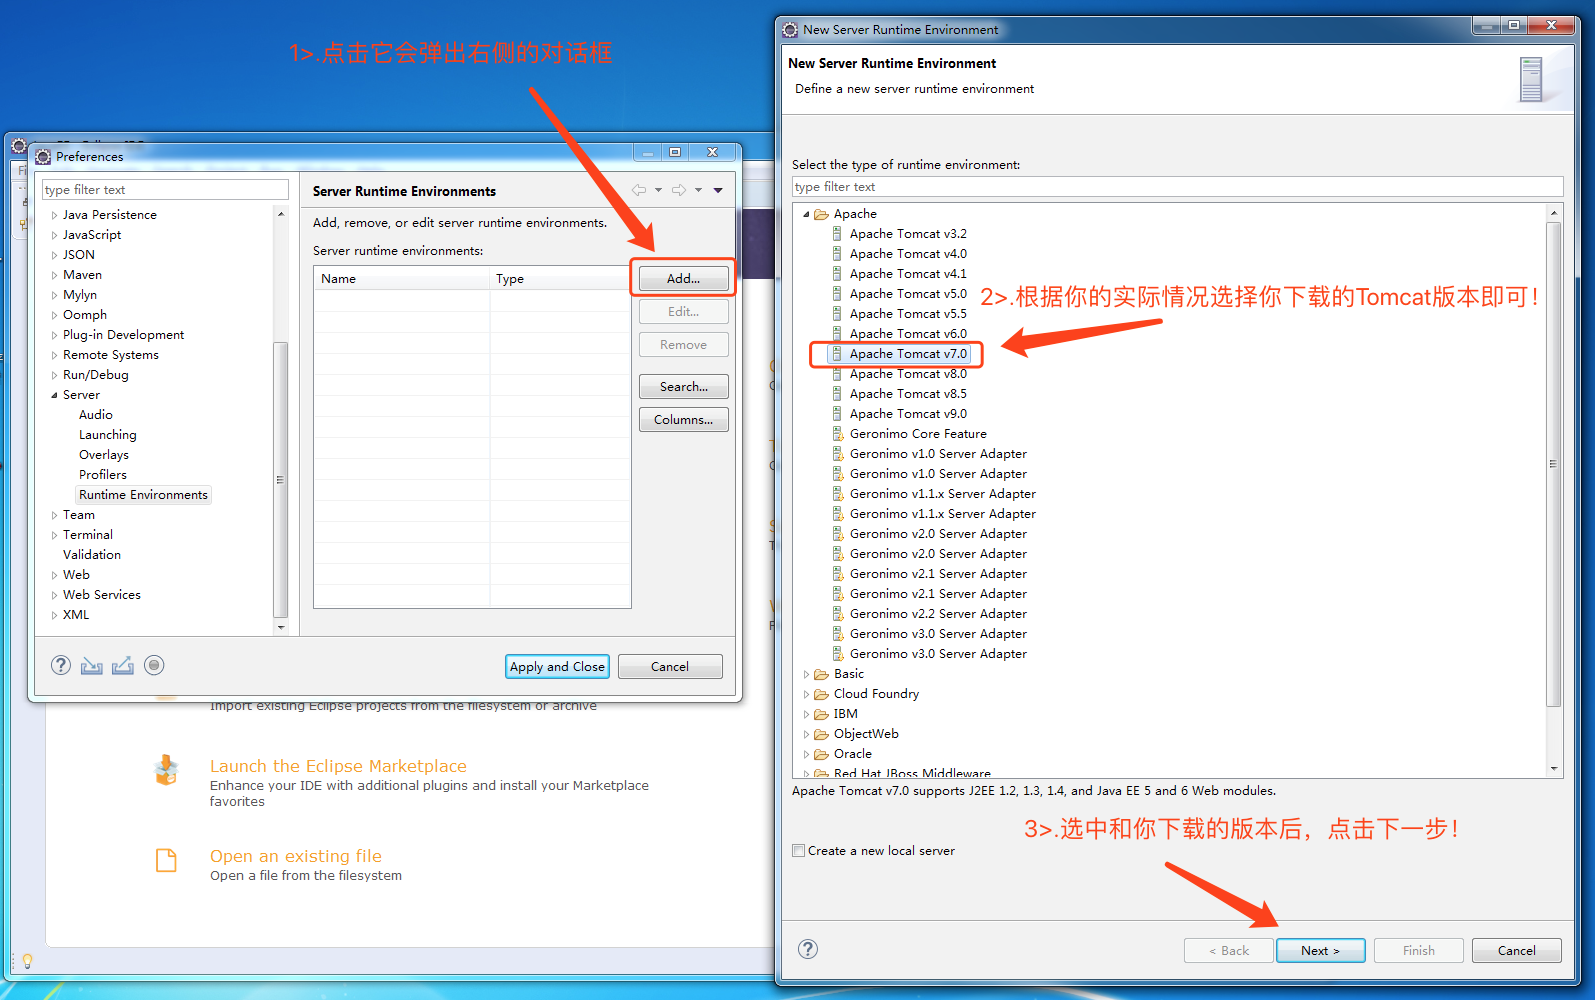Click the Oracle folder icon
Image resolution: width=1595 pixels, height=1000 pixels.
(x=822, y=754)
